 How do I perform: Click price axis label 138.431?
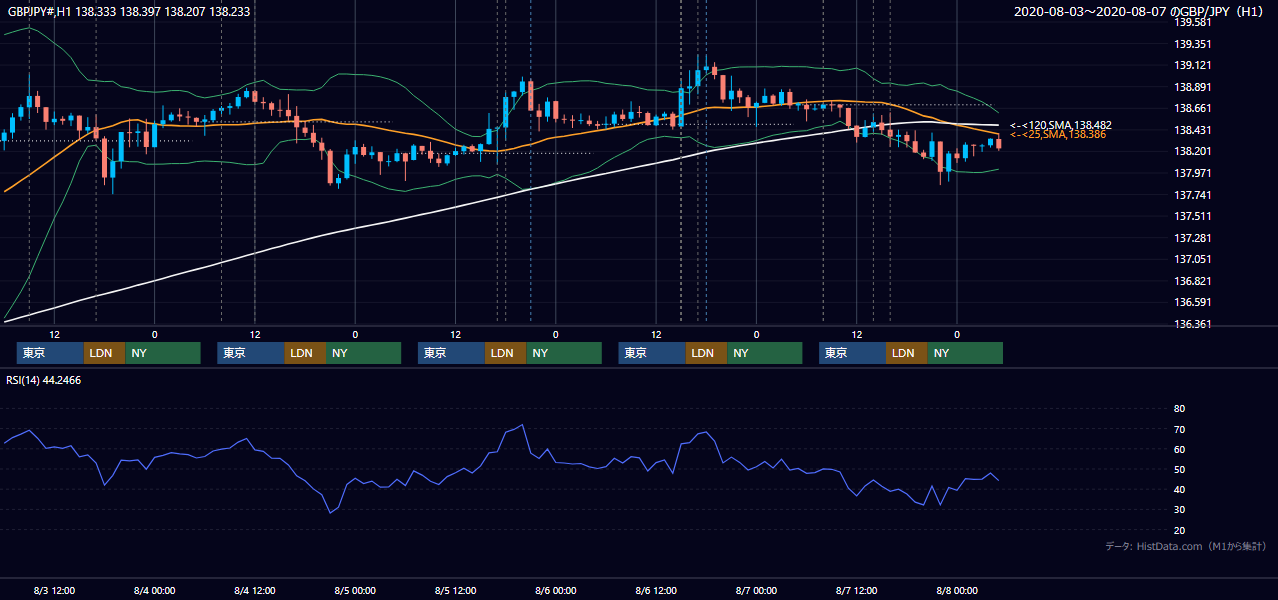click(1193, 130)
